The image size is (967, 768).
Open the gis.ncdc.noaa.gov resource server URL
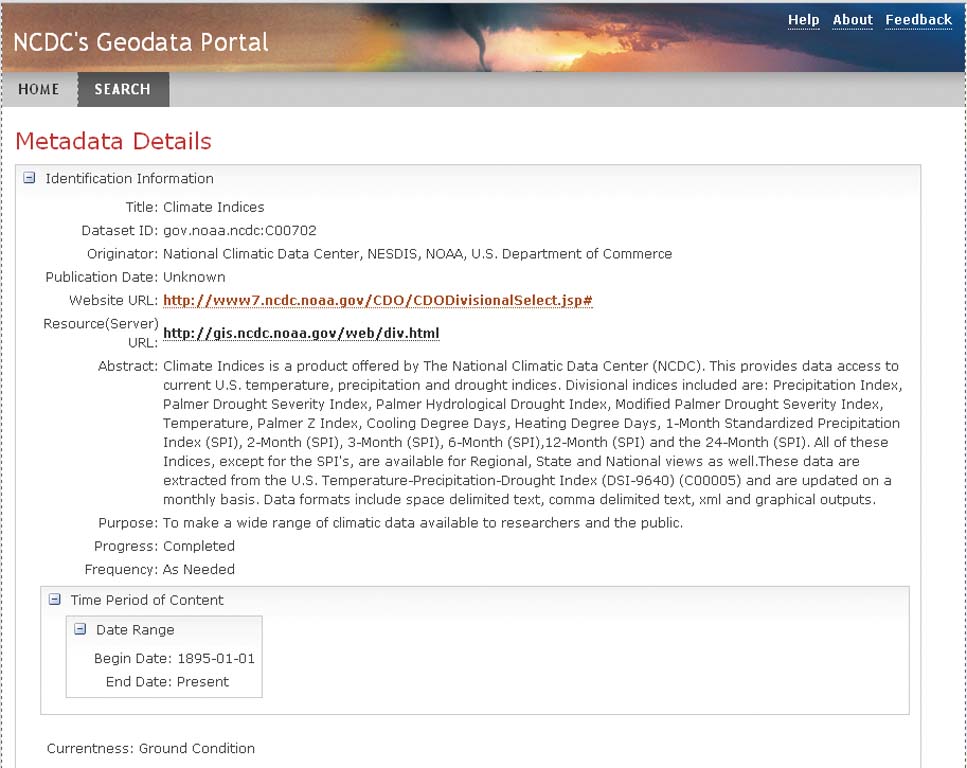[x=301, y=333]
